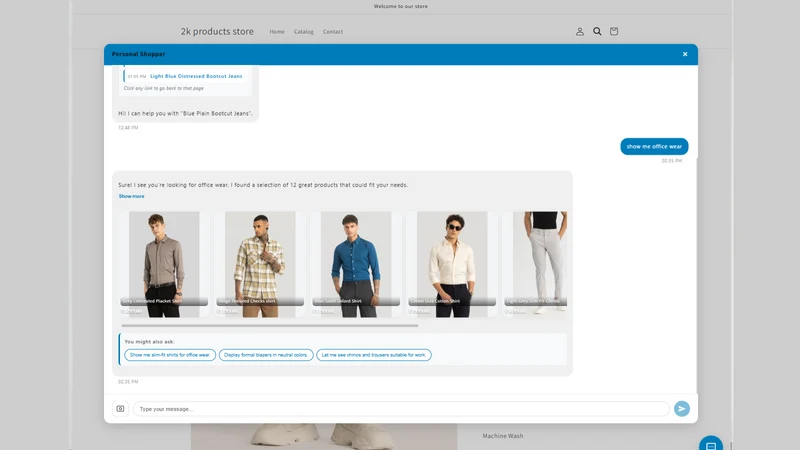Click the 'Personal Shopper' header title
800x450 pixels.
138,54
